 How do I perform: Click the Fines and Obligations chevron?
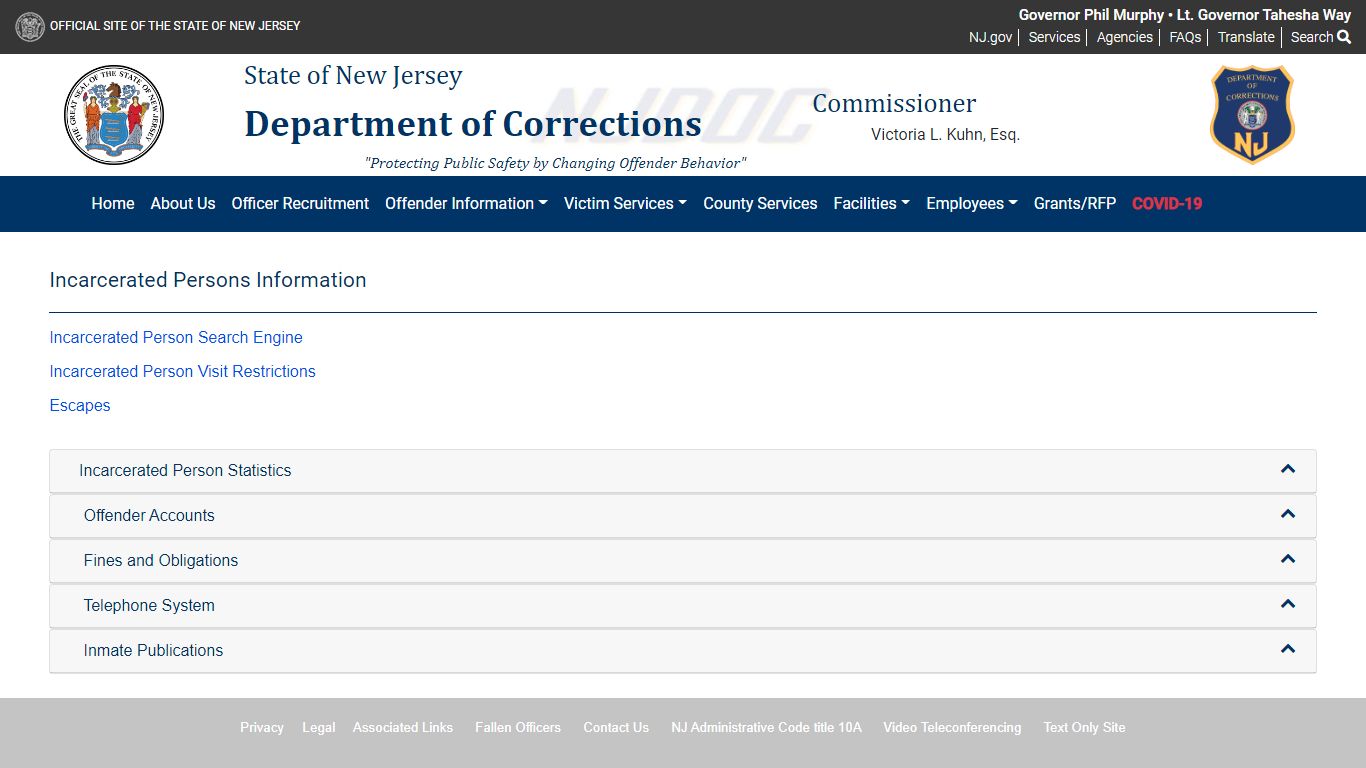coord(1288,559)
